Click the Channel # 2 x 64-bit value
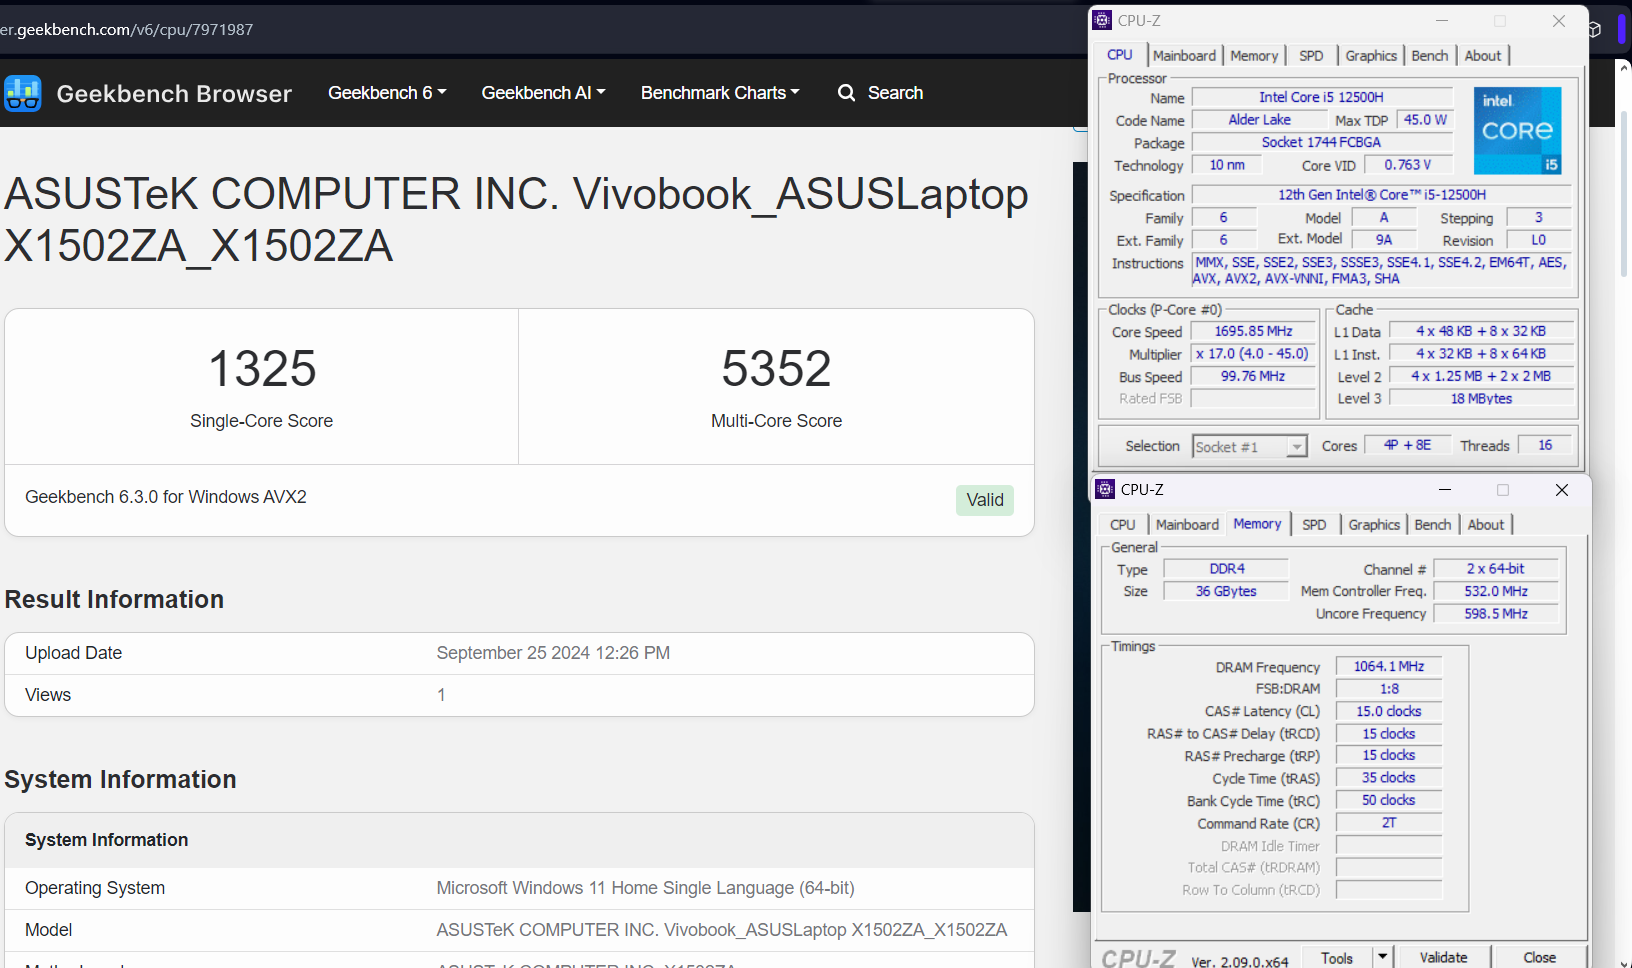 point(1496,568)
